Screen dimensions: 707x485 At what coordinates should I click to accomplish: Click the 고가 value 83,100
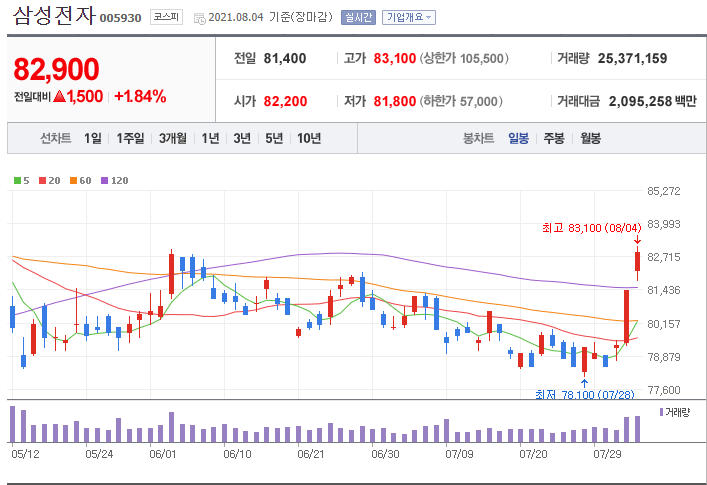[x=395, y=59]
